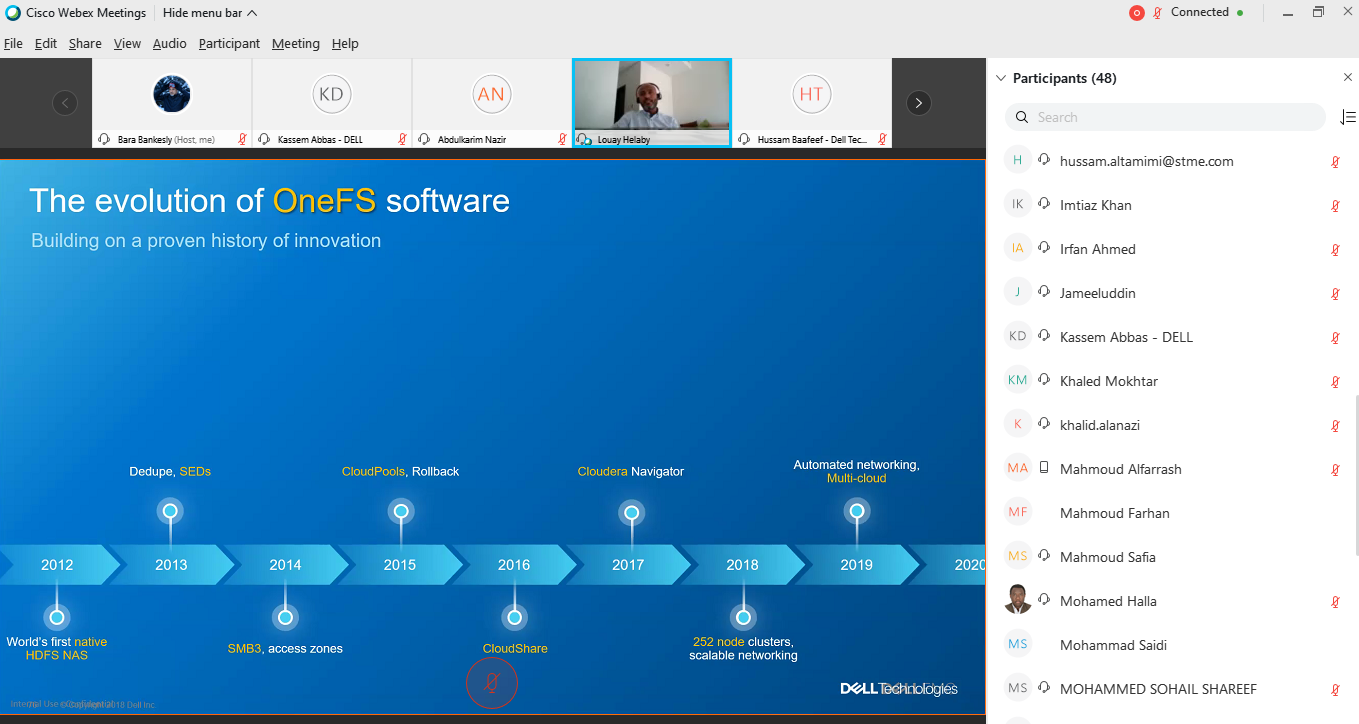Select the Abdulkarim Nazir thumbnail
1359x724 pixels.
coord(492,103)
